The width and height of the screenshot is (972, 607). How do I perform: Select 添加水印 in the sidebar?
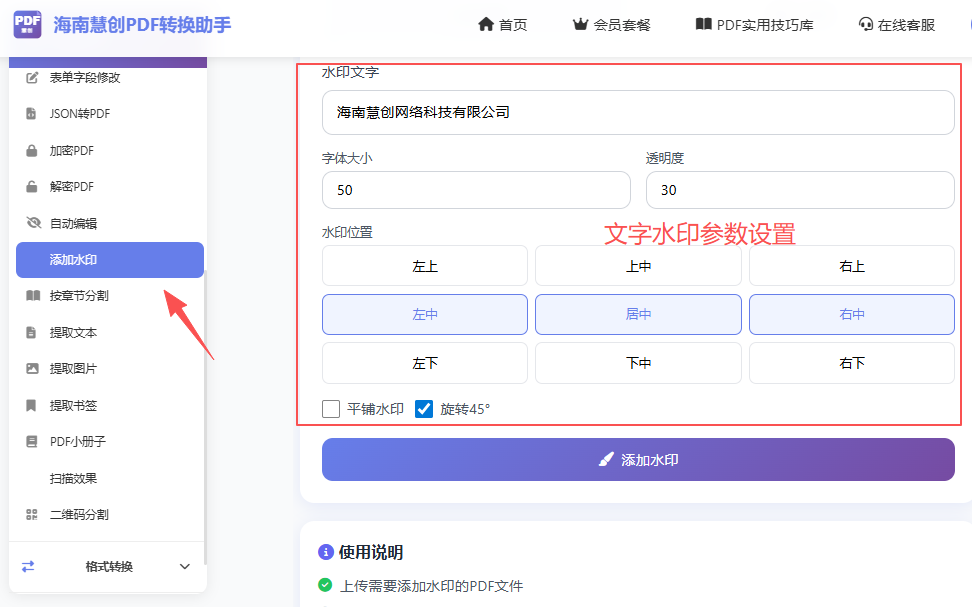pyautogui.click(x=110, y=260)
